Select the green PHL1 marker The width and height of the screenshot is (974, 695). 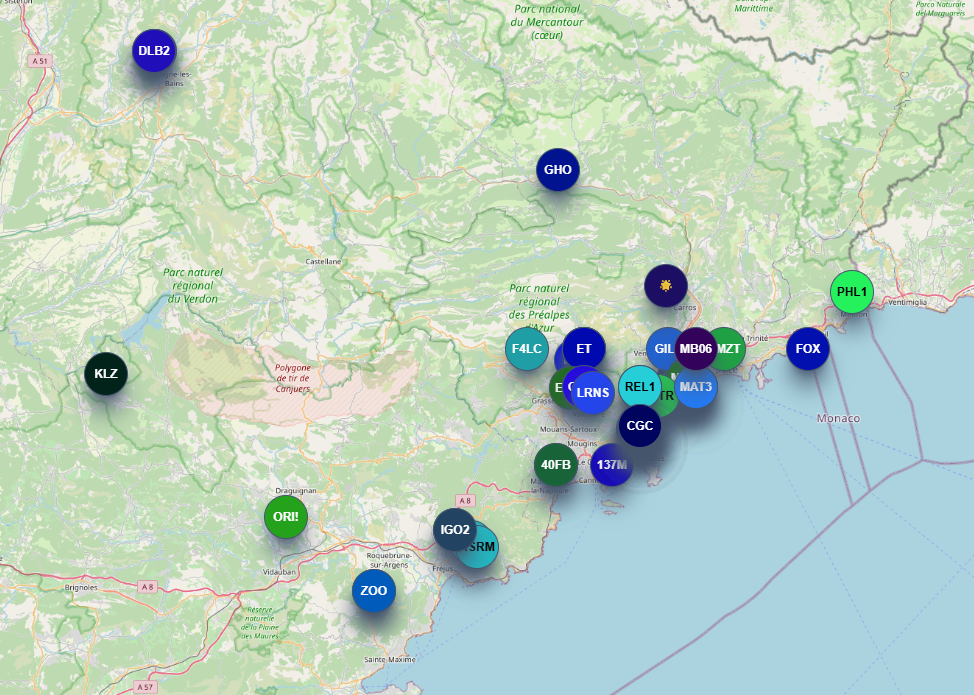[x=852, y=292]
